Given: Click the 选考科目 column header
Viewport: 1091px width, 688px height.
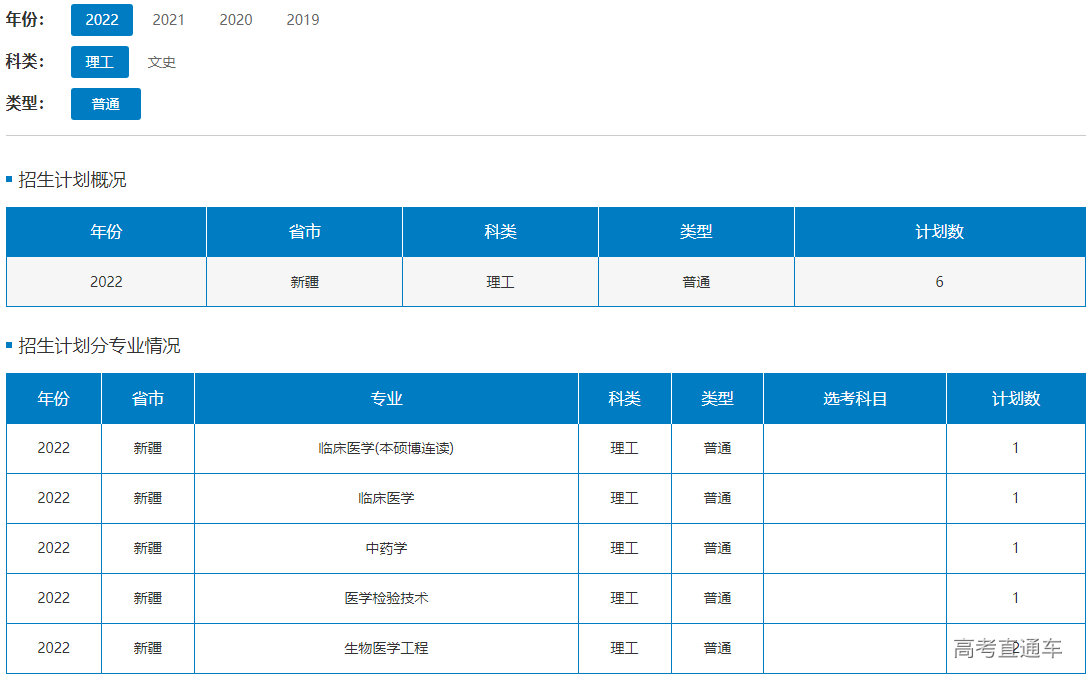Looking at the screenshot, I should (x=854, y=398).
